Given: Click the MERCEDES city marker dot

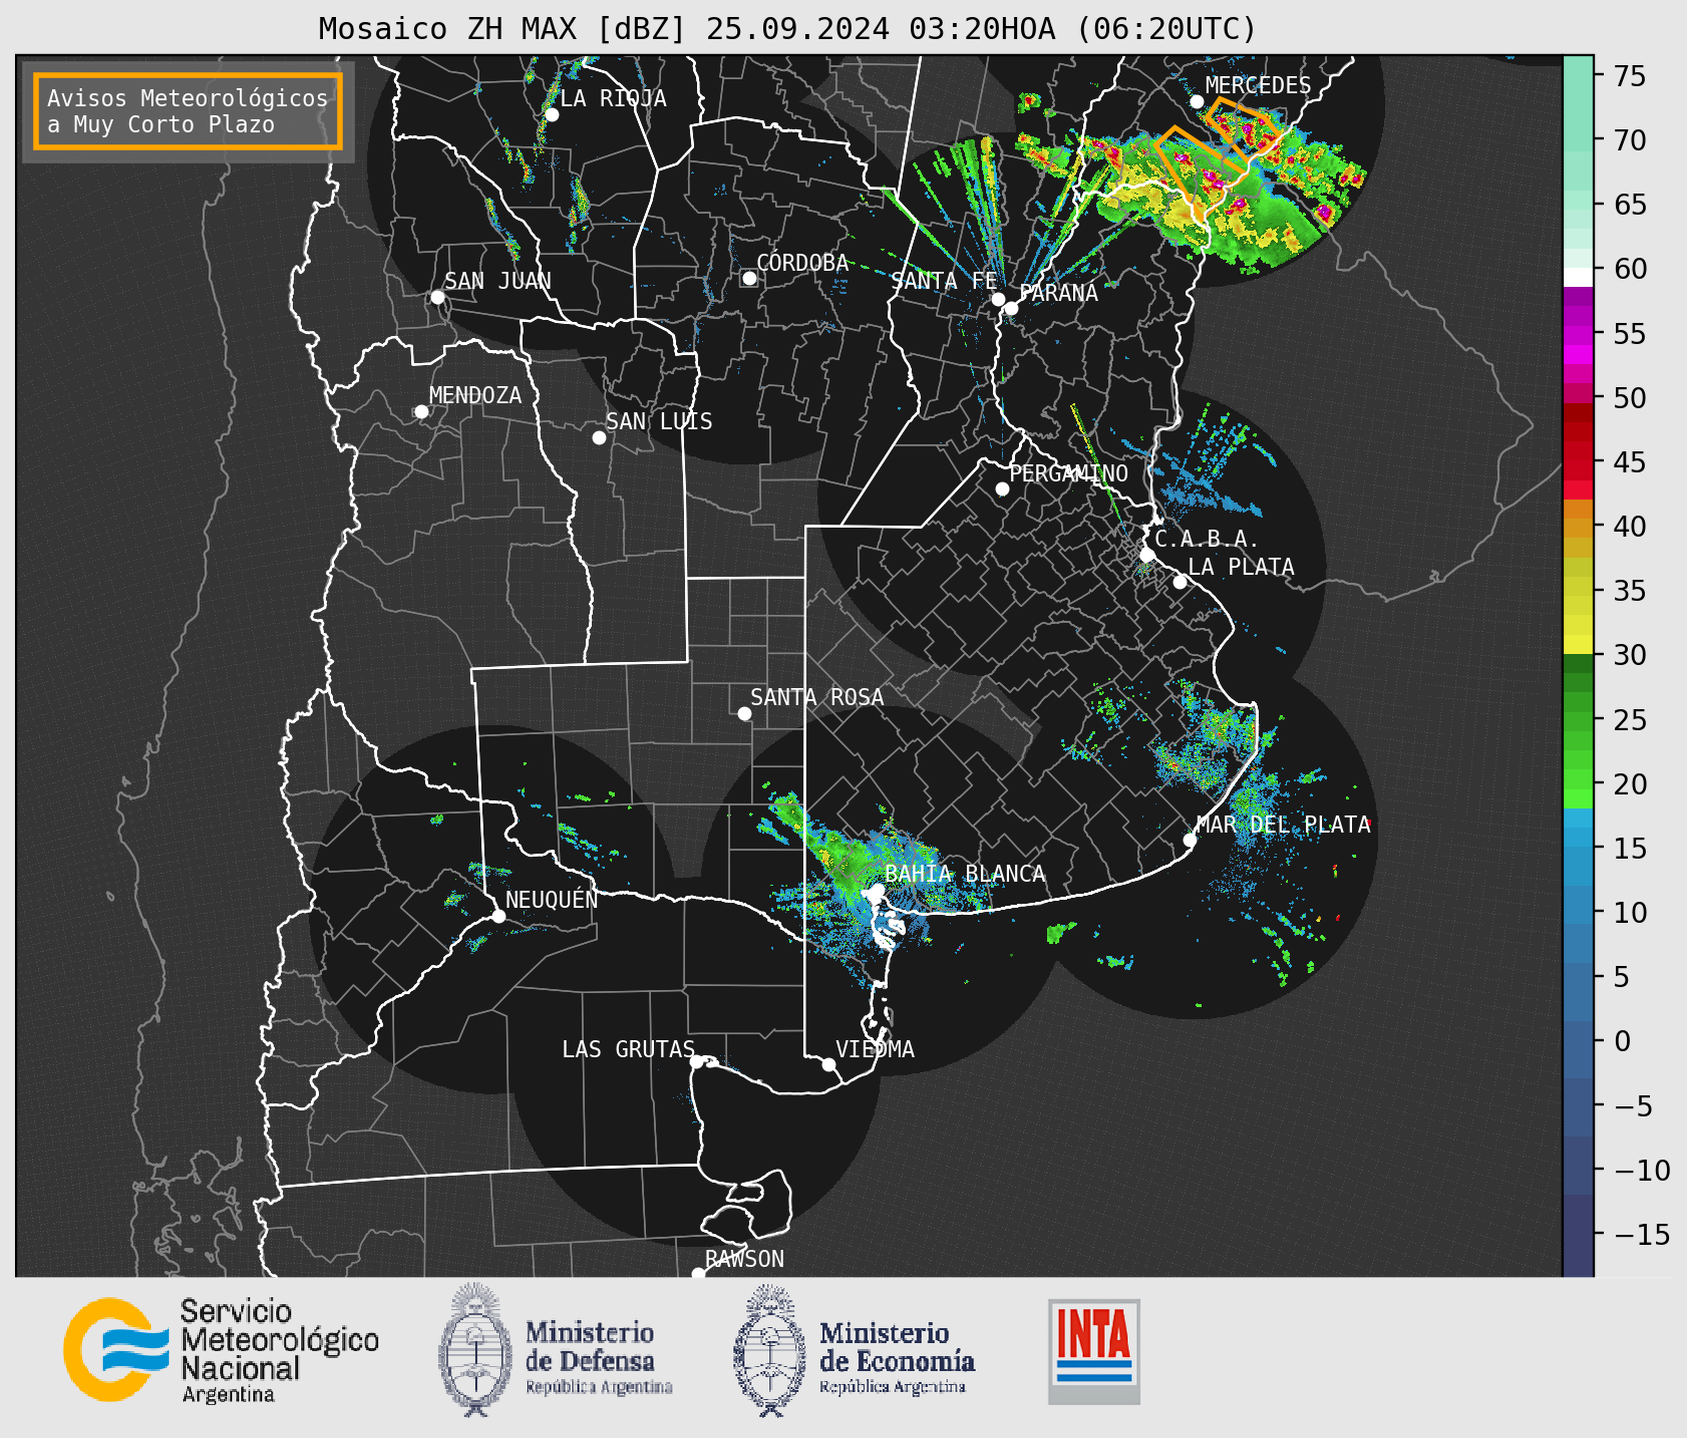Looking at the screenshot, I should point(1197,101).
